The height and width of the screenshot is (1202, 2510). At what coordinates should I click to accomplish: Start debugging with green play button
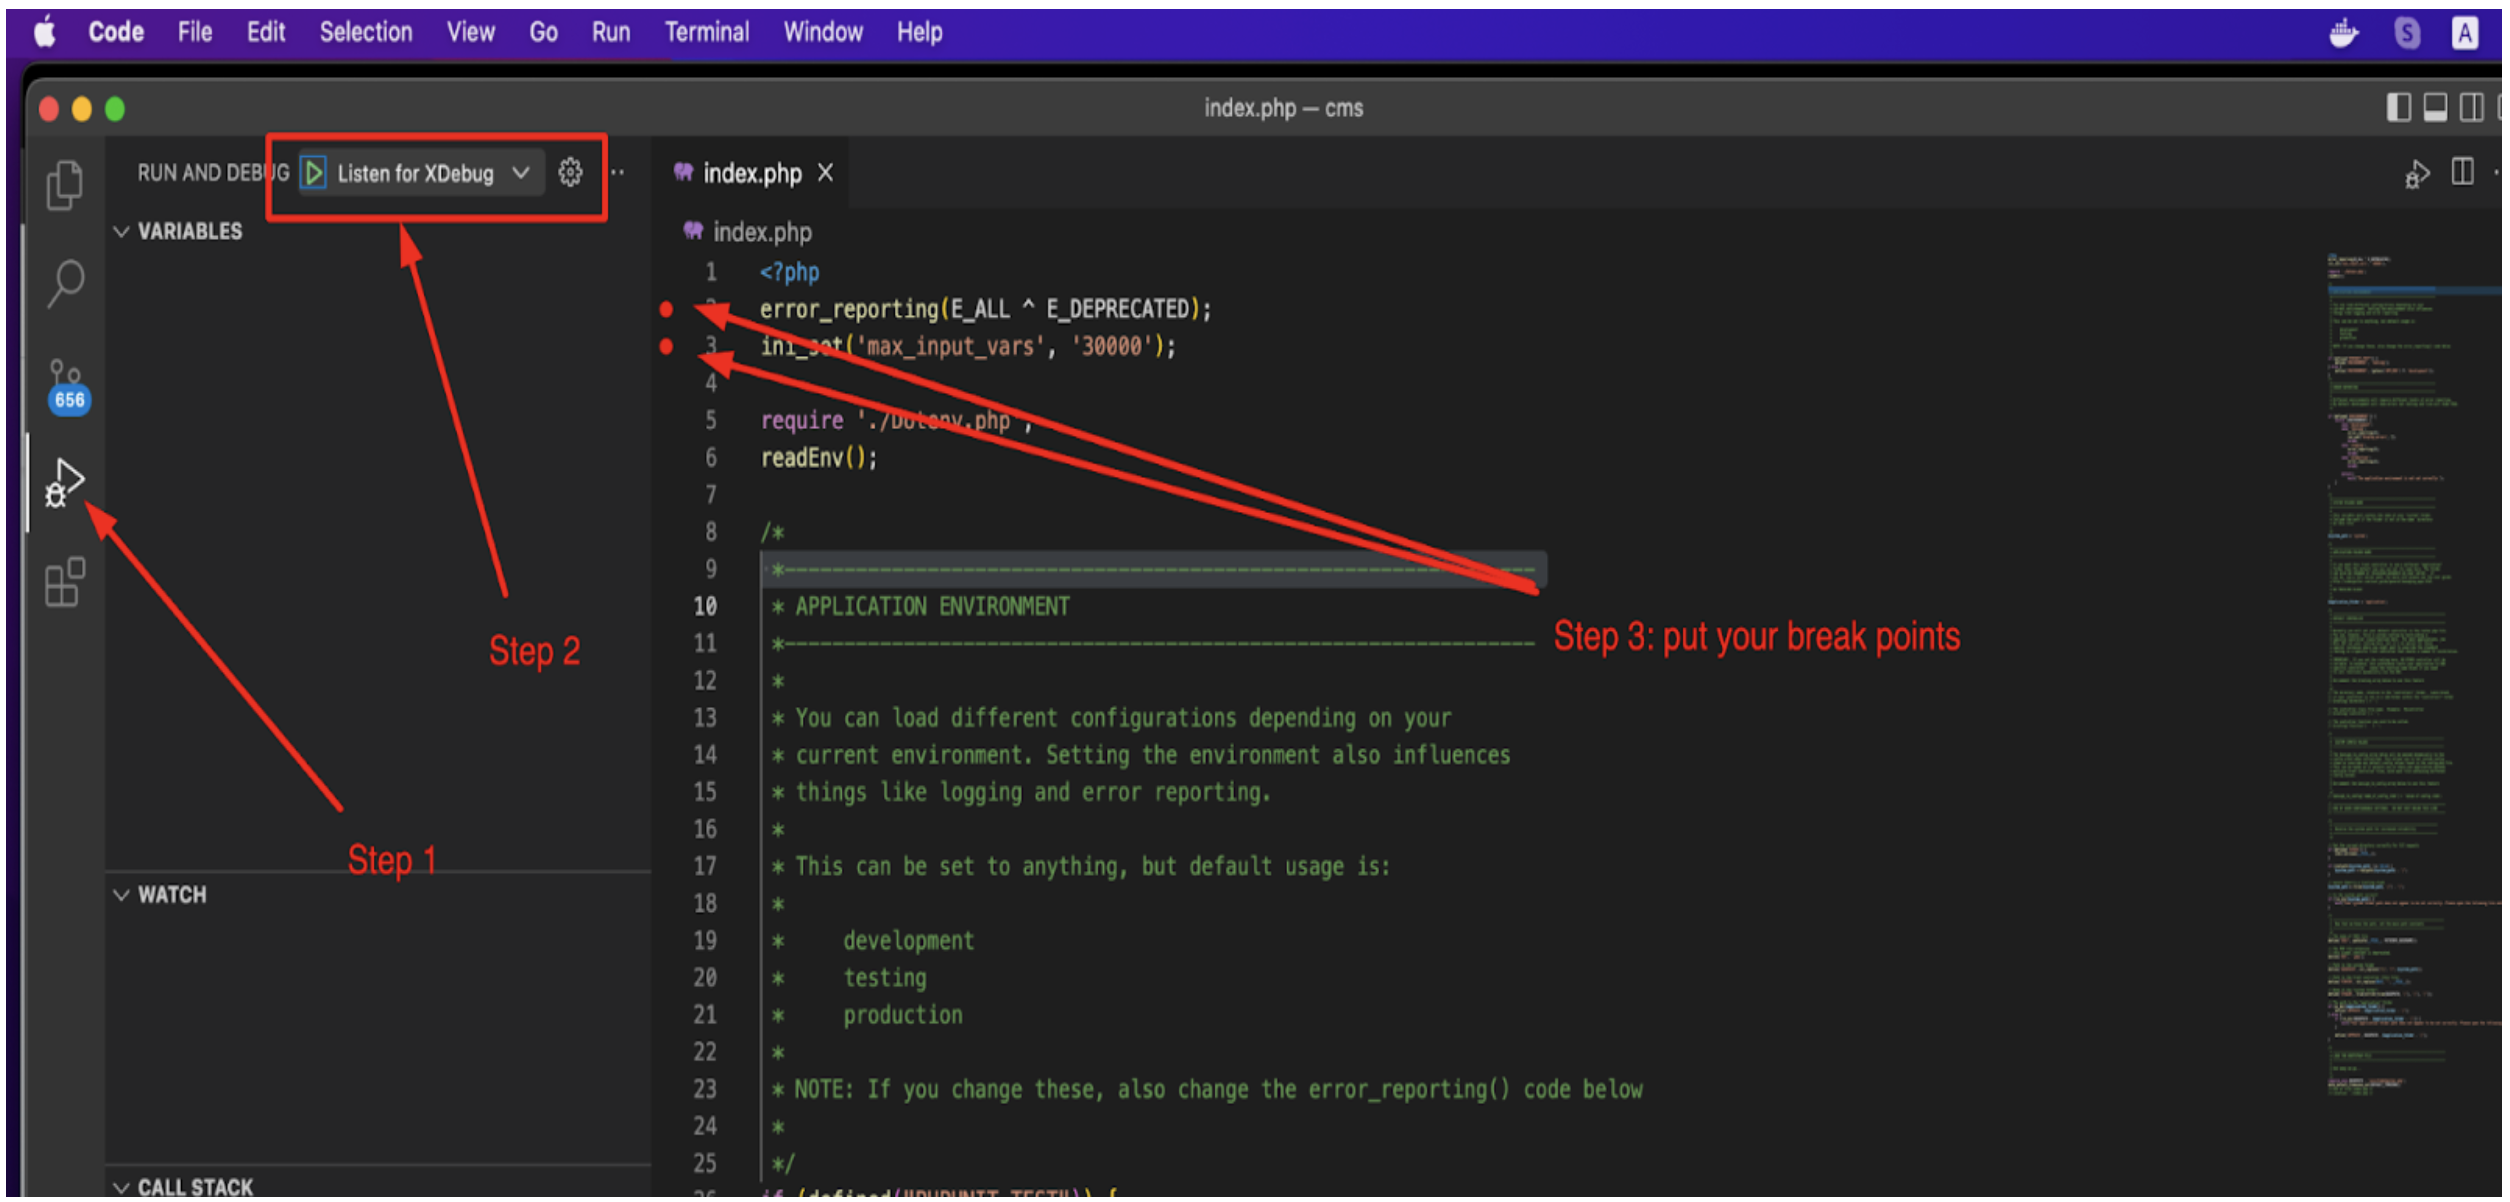tap(314, 174)
